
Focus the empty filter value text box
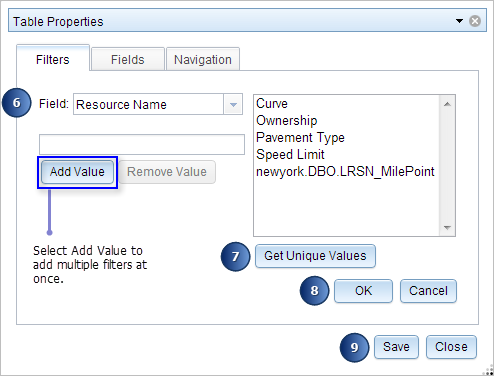tap(142, 144)
